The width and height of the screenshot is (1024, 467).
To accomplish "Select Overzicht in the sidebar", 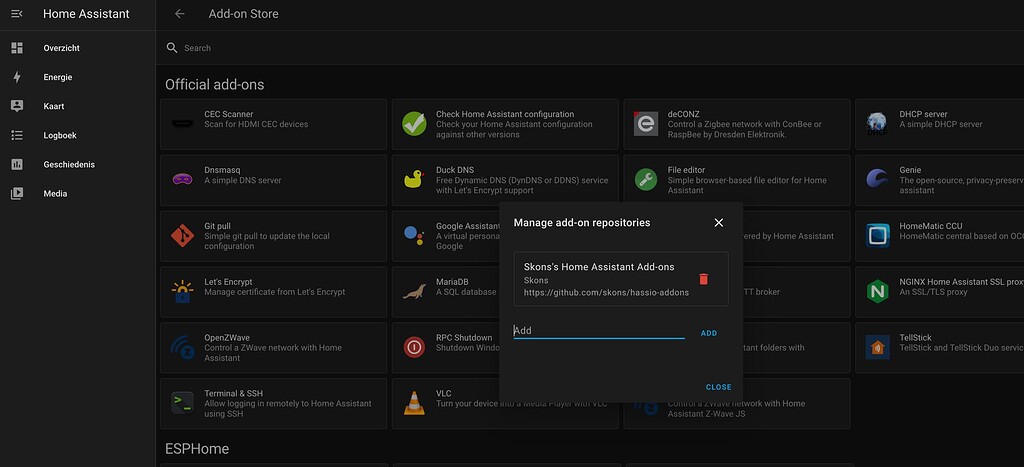I will pyautogui.click(x=61, y=48).
